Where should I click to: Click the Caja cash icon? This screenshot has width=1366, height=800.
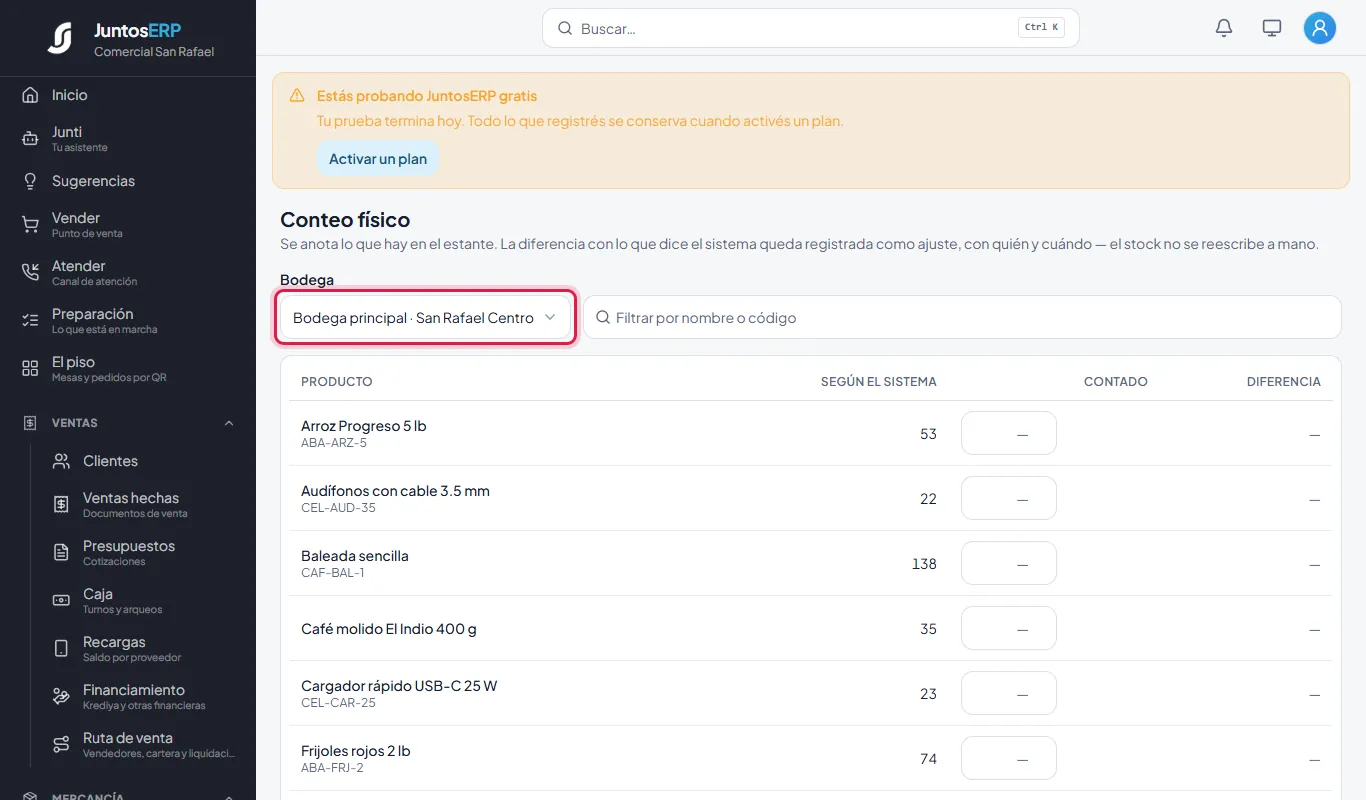[x=61, y=601]
